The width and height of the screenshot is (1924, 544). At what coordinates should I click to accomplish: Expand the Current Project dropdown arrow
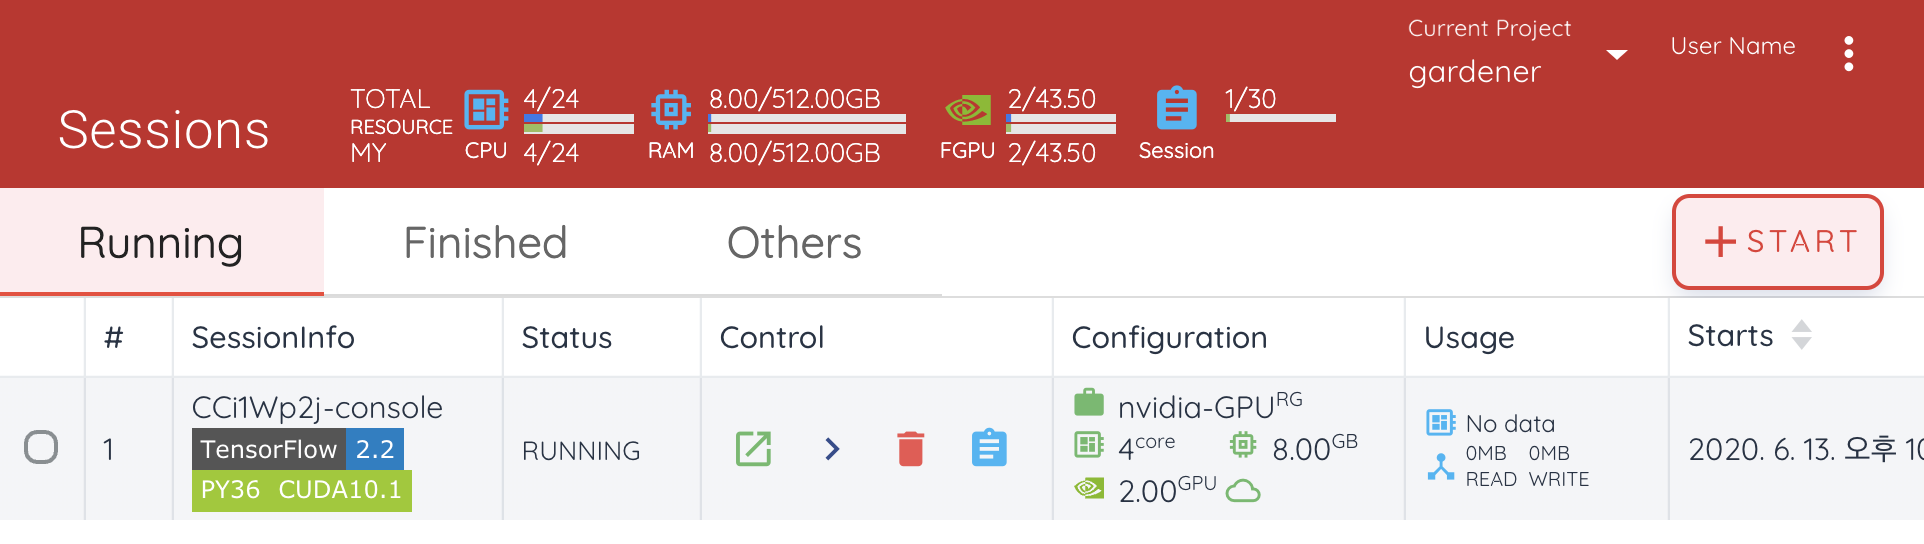1616,54
